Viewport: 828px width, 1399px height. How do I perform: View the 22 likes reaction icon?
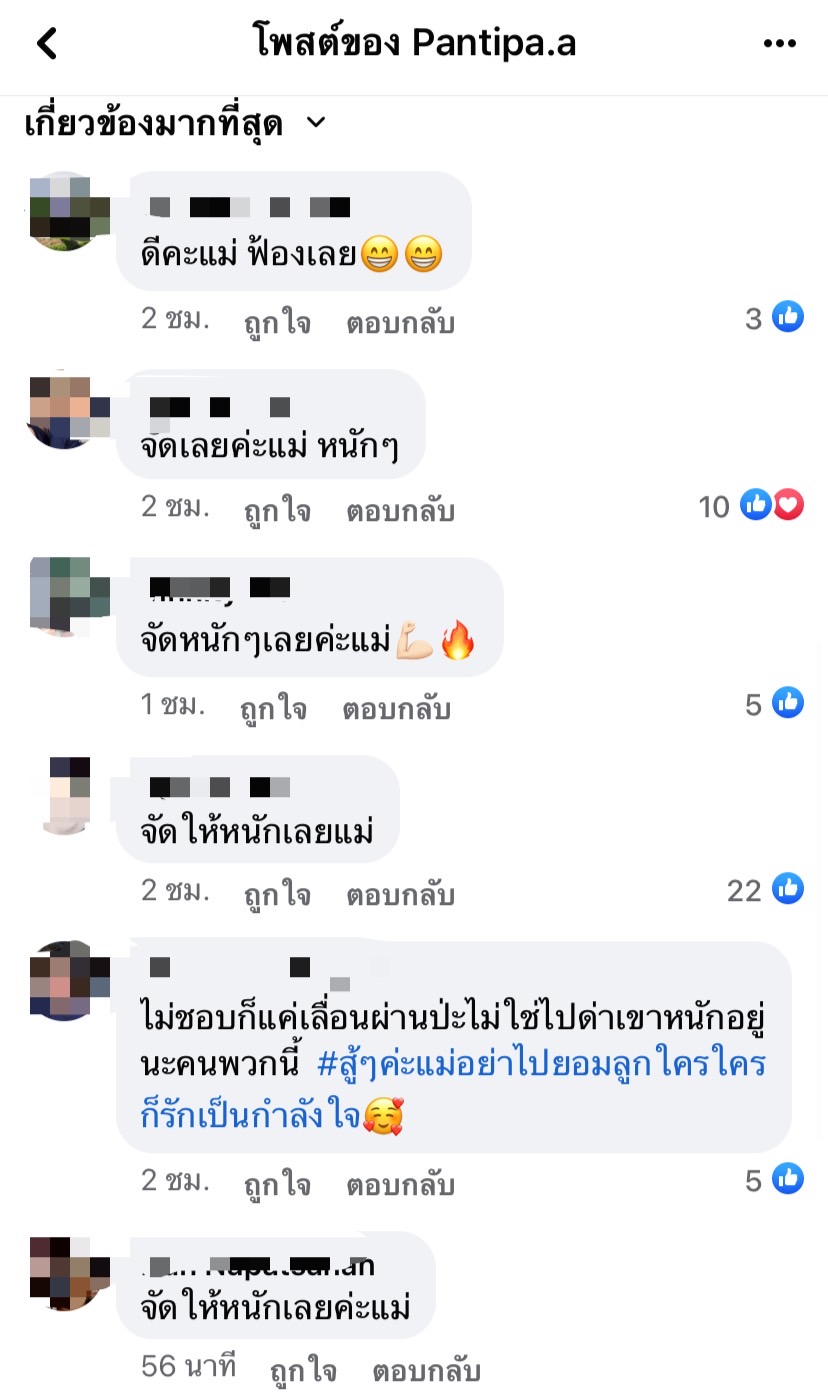788,889
